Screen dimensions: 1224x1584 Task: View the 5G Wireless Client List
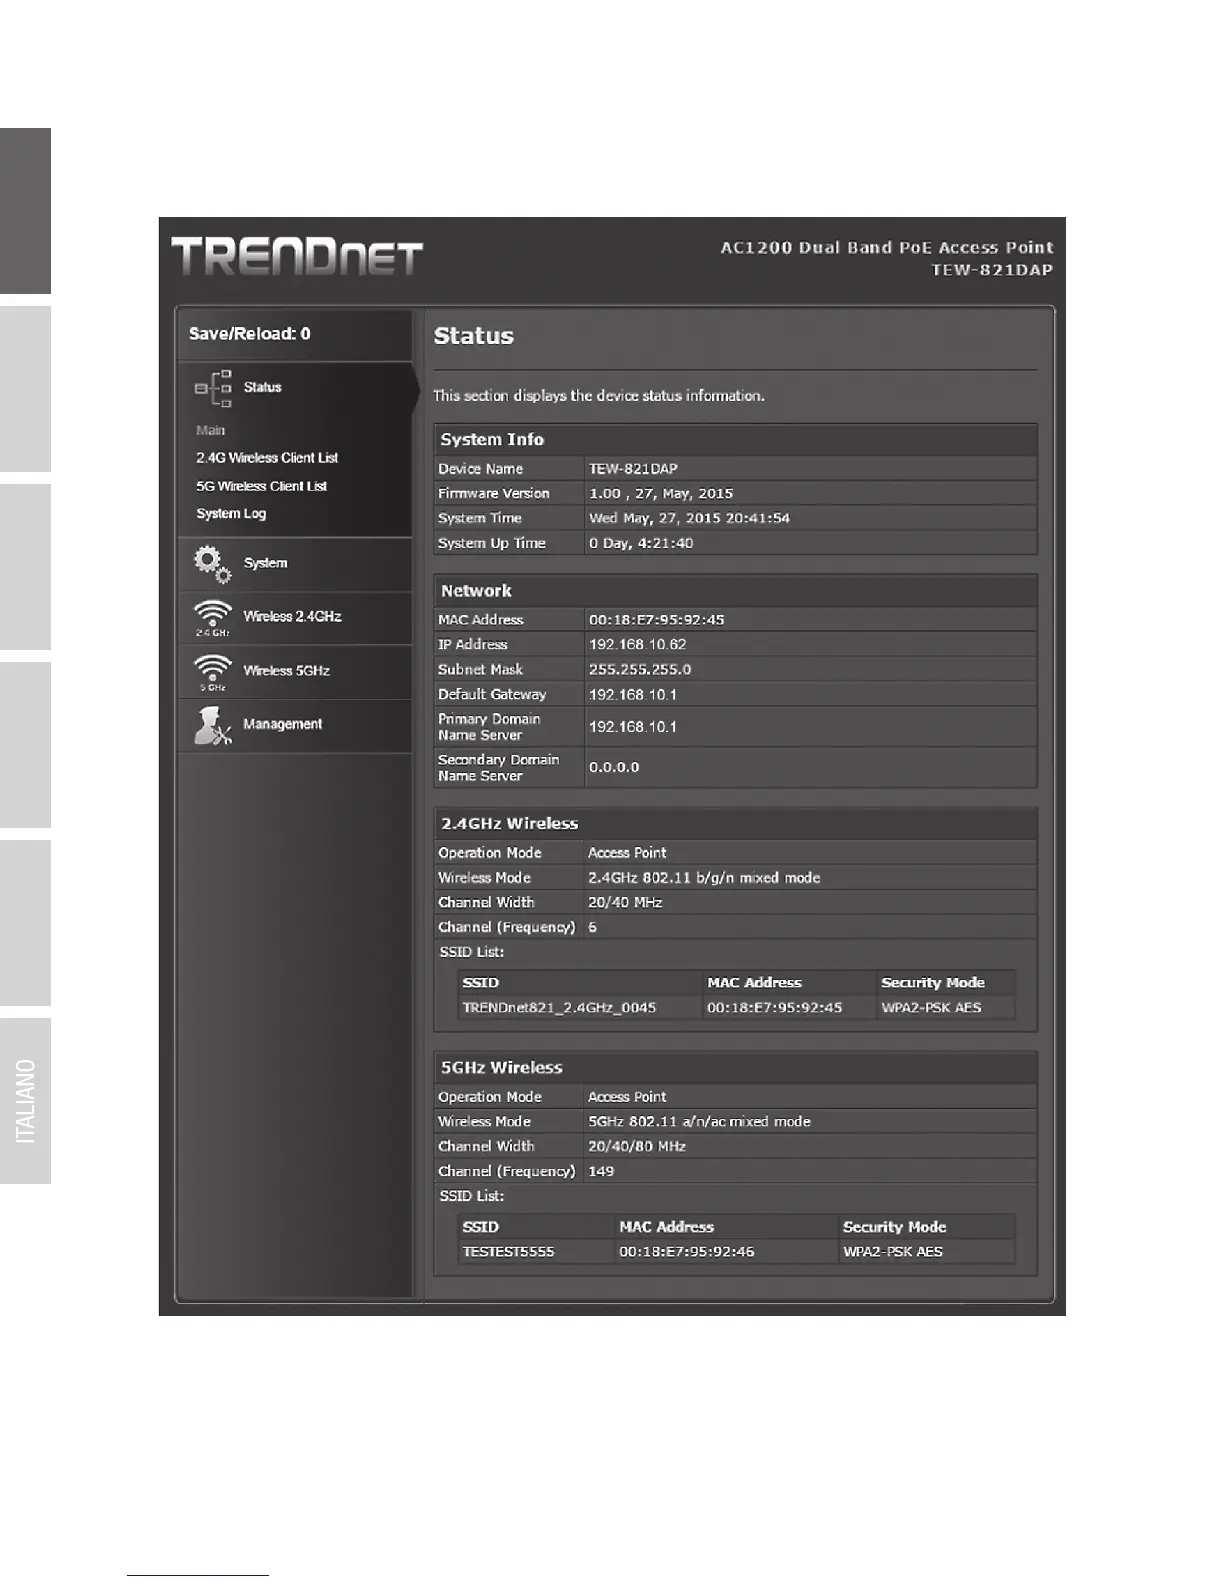pos(261,486)
